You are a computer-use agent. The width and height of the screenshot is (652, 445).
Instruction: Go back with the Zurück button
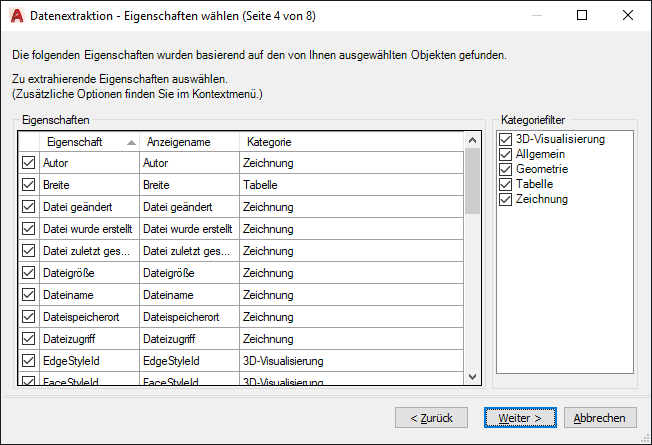pos(431,418)
